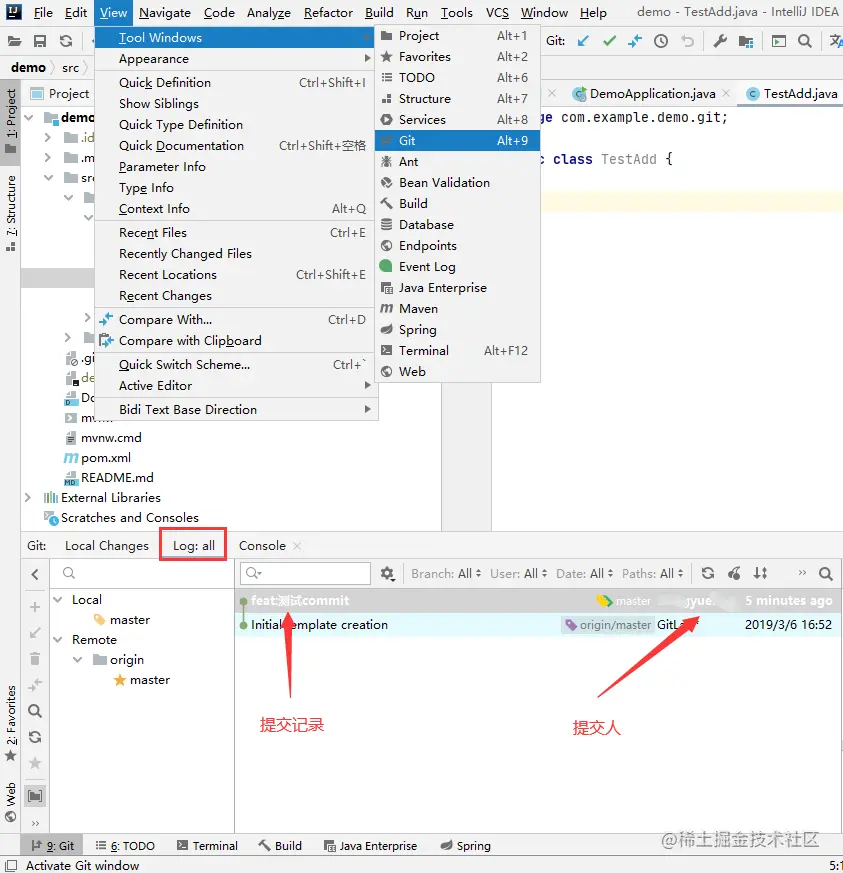This screenshot has height=873, width=843.
Task: Open the 9: Git tool window button
Action: [52, 846]
